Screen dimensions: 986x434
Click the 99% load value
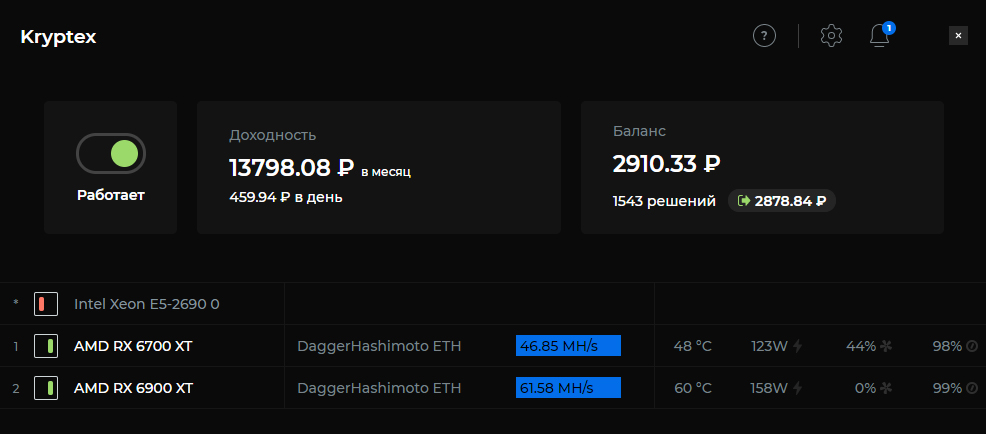pos(947,388)
